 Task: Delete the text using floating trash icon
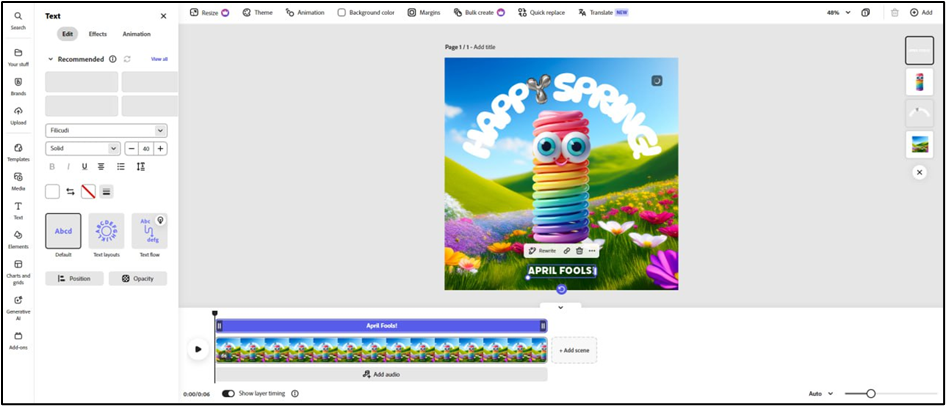tap(579, 251)
